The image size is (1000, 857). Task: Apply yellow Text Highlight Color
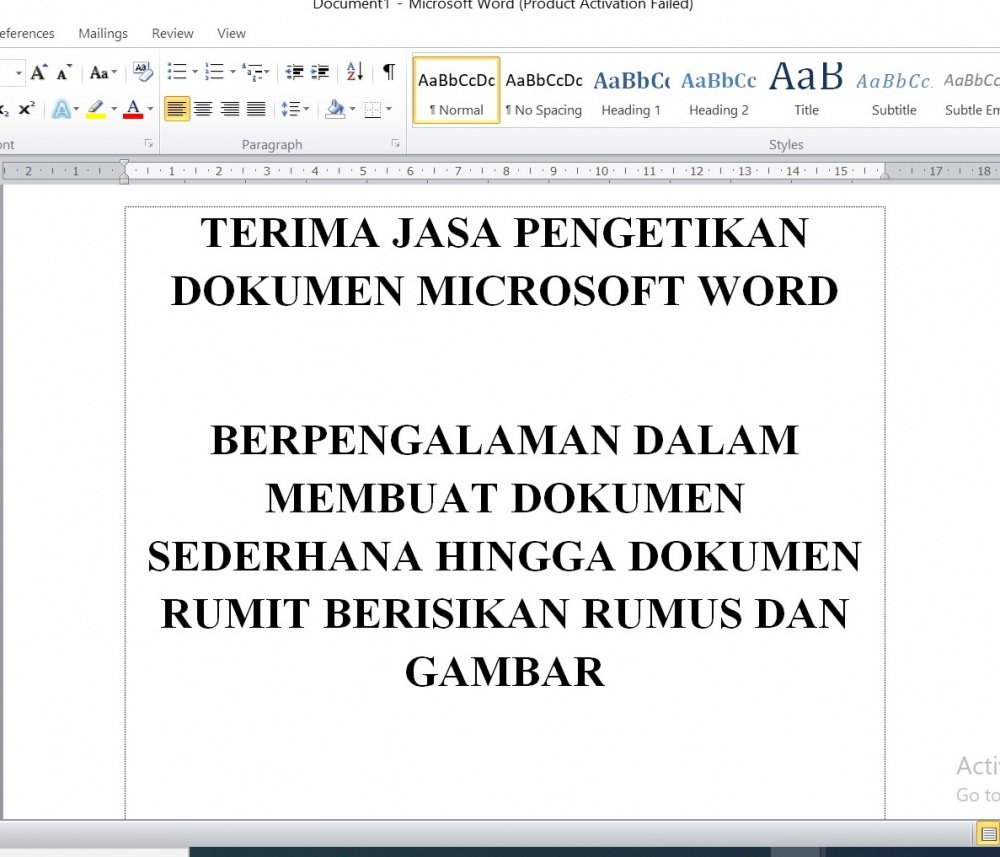click(96, 109)
